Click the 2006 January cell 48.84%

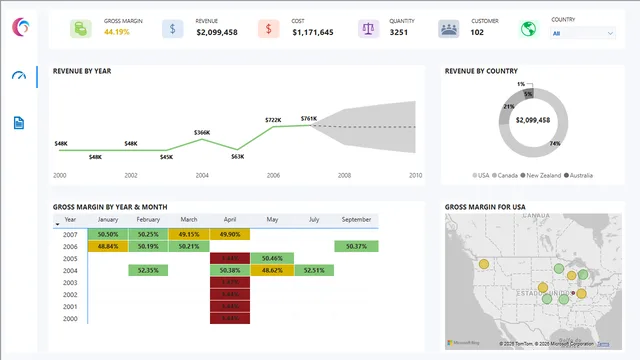[x=108, y=247]
